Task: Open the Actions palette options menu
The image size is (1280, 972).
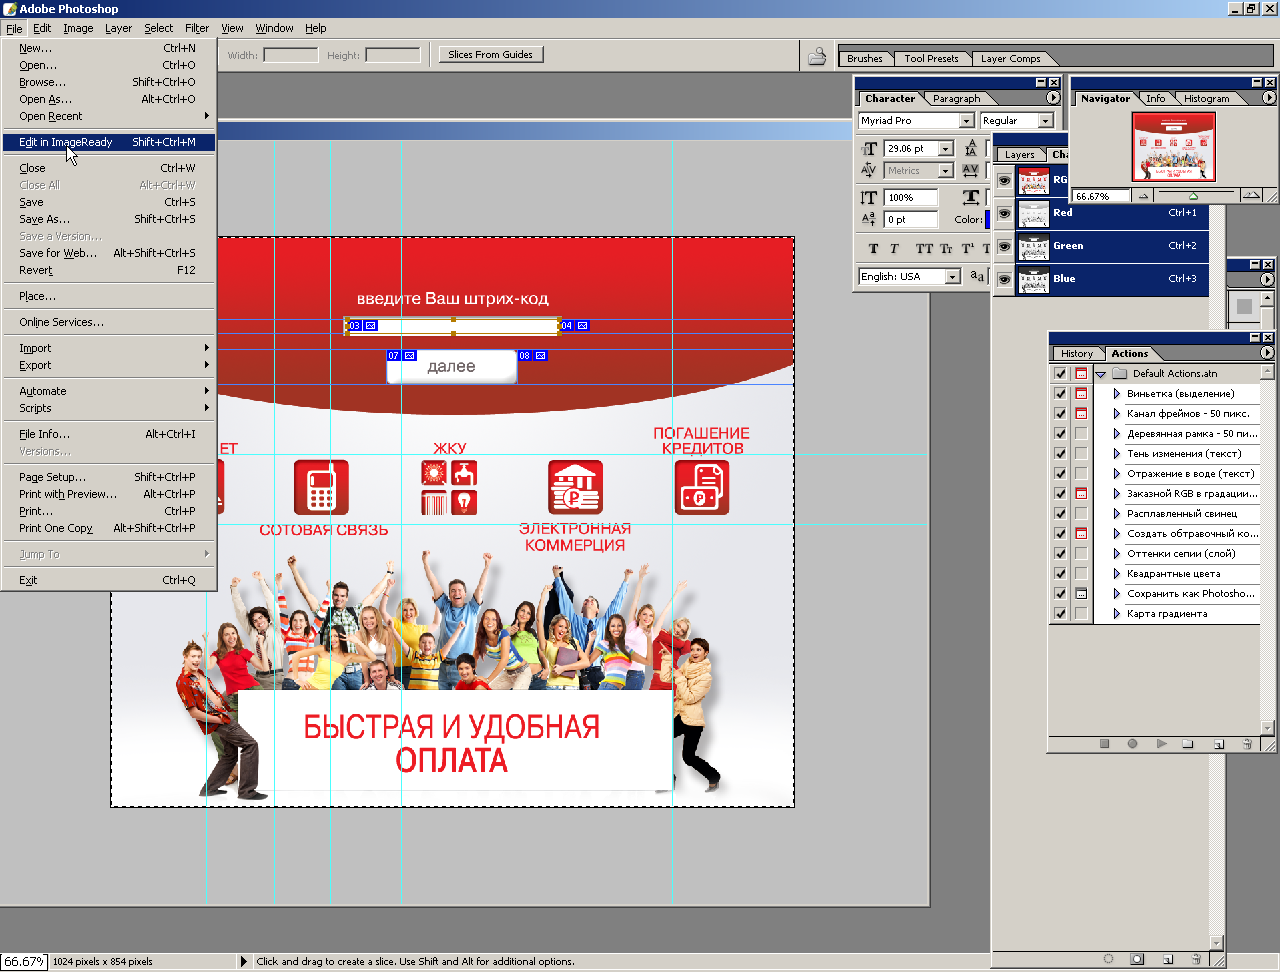Action: point(1267,353)
